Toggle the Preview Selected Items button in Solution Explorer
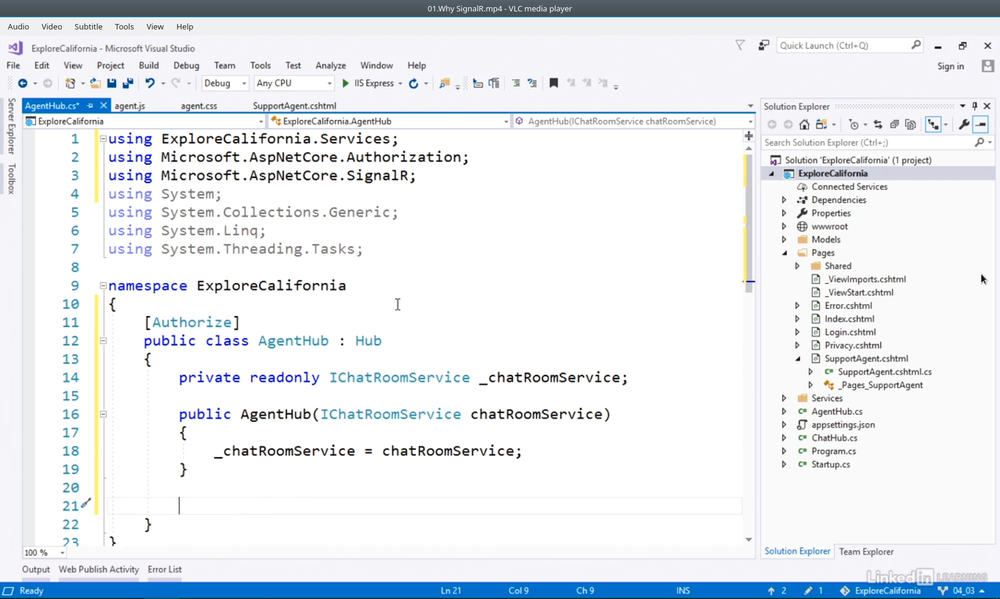This screenshot has width=1000, height=599. 981,124
